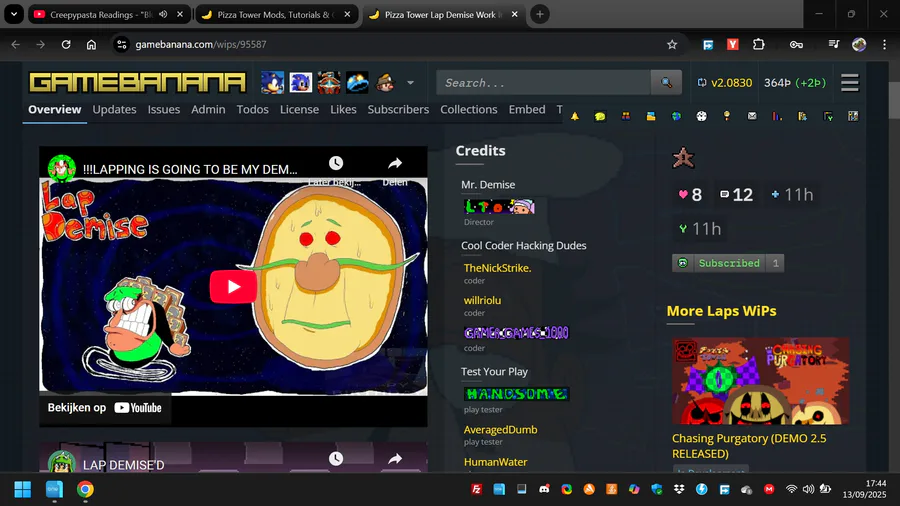The image size is (900, 506).
Task: Open the envelope messages icon
Action: coord(752,116)
